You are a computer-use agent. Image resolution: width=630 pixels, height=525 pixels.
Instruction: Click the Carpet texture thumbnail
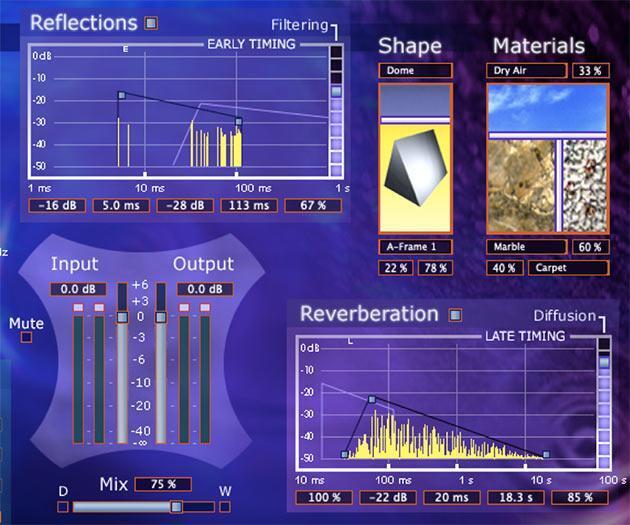(585, 186)
